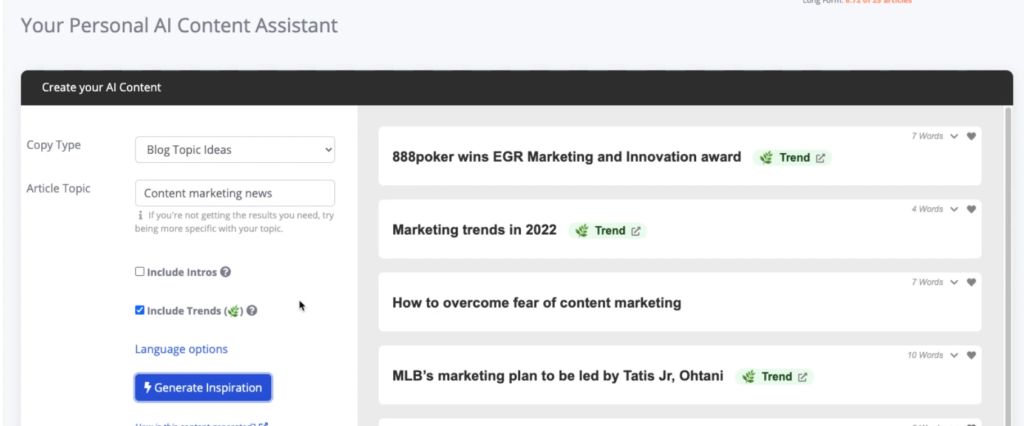Open the Copy Type dropdown
Image resolution: width=1024 pixels, height=426 pixels.
coord(235,150)
